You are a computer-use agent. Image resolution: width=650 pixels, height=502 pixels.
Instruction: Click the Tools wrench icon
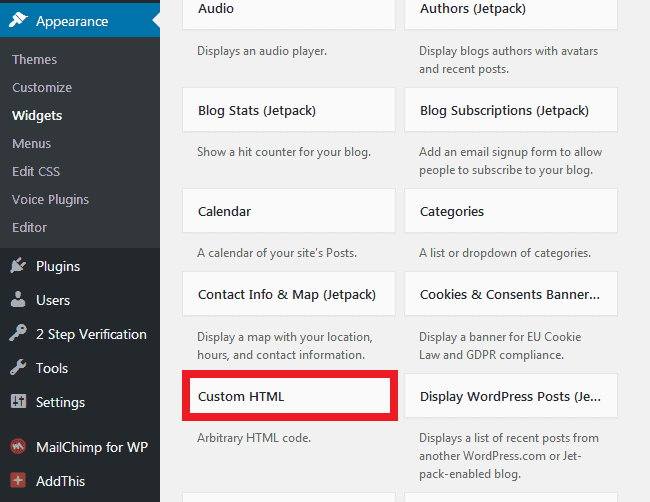pos(18,367)
